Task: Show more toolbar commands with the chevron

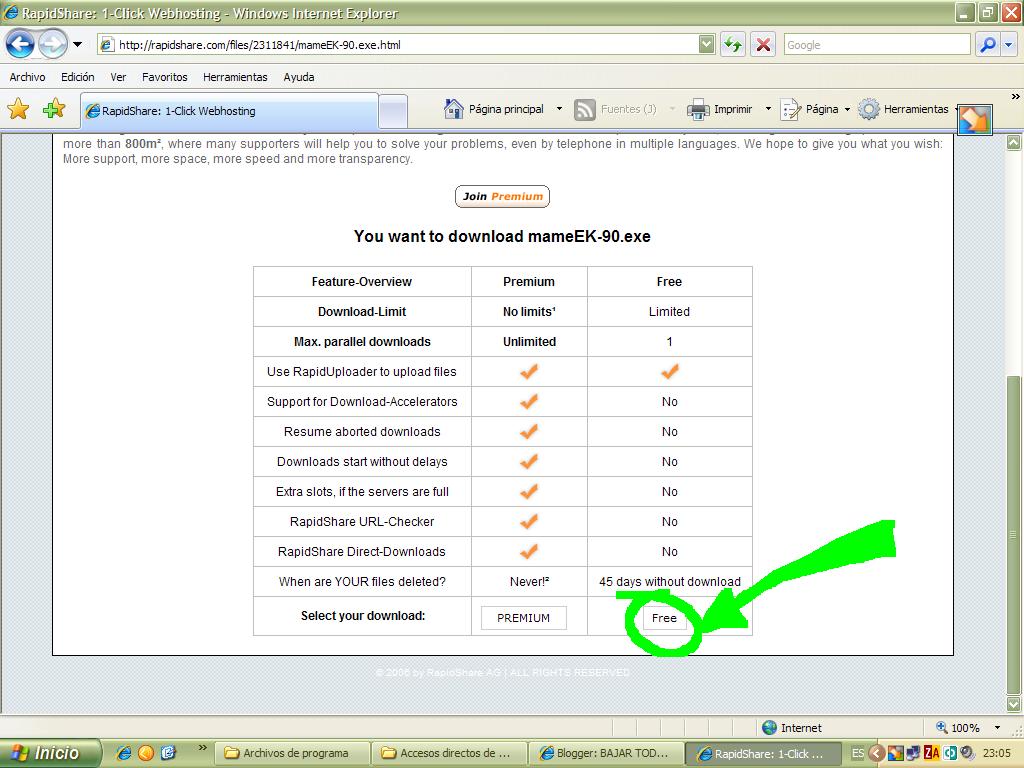Action: [x=1016, y=97]
